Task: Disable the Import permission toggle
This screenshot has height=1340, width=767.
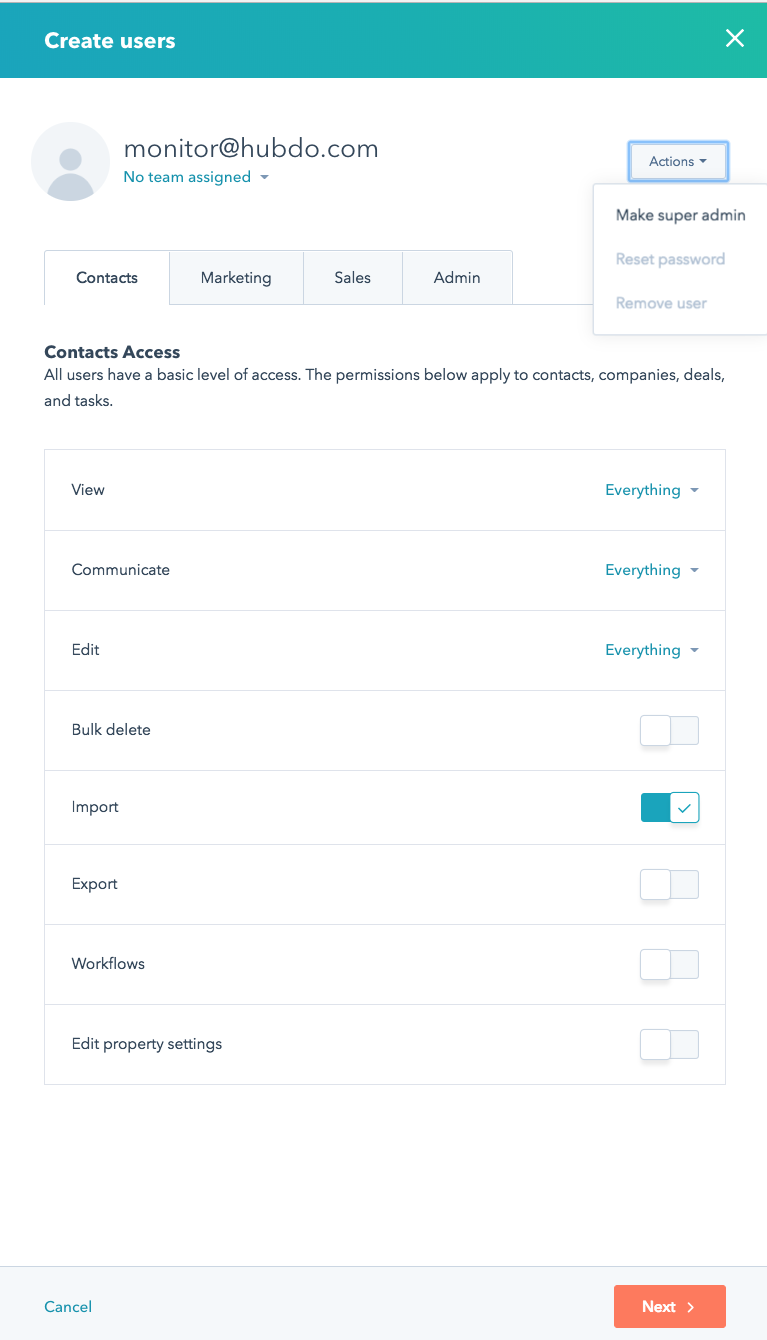Action: (670, 808)
